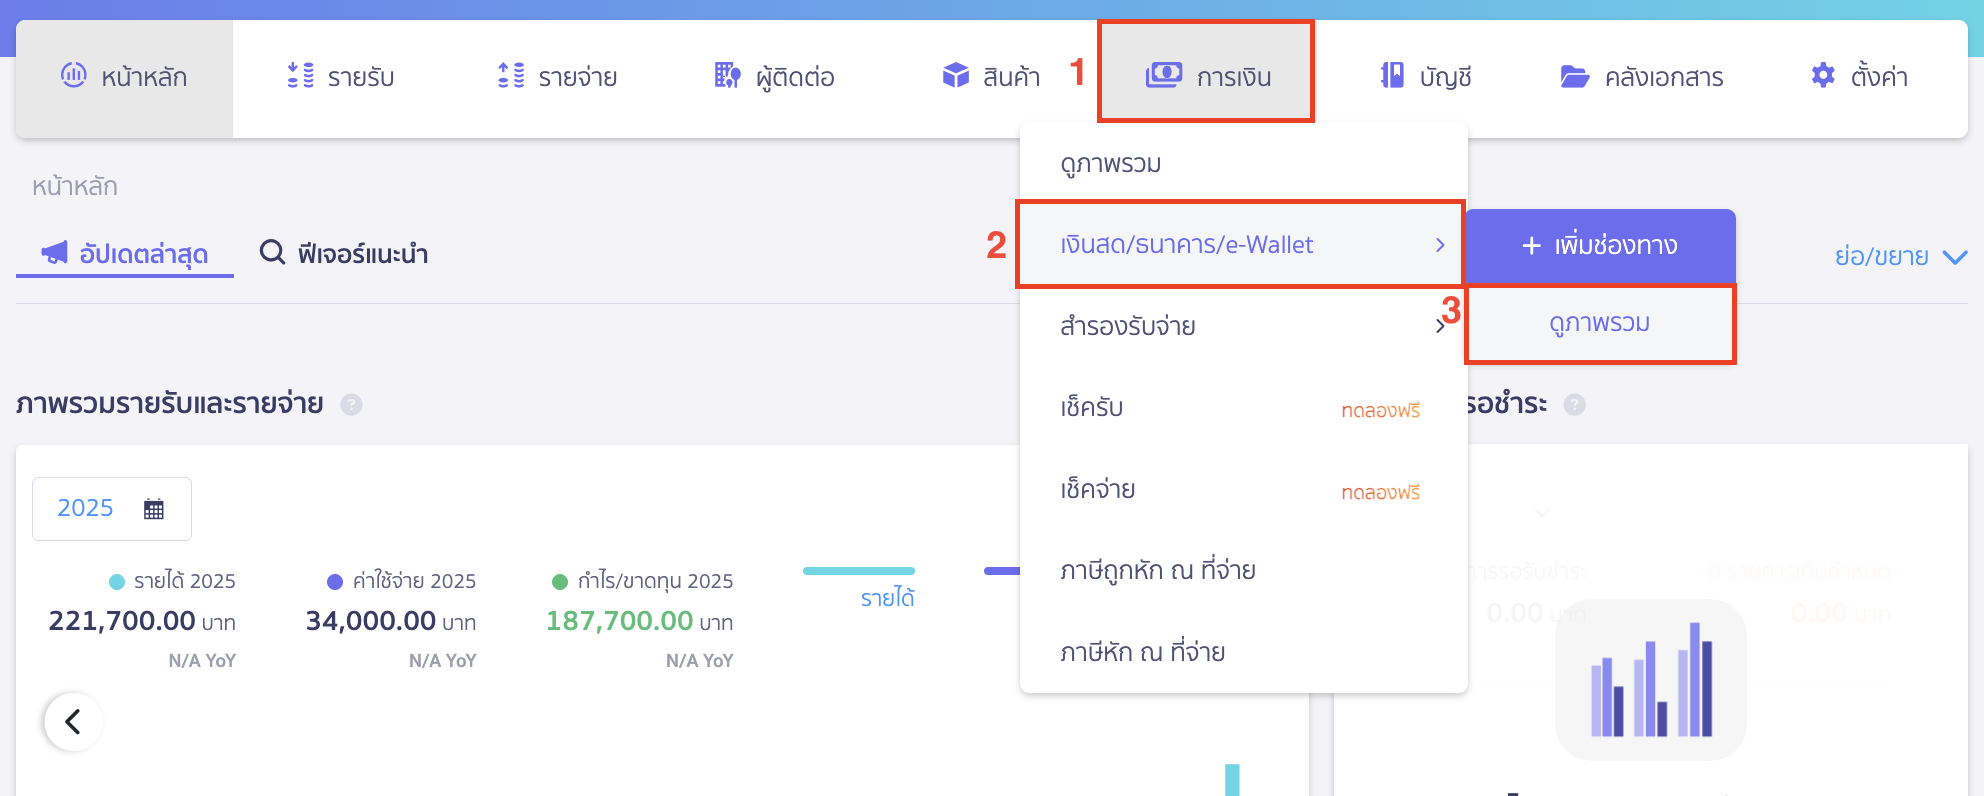Open the ผู้ติดต่อ menu
The image size is (1984, 796).
775,77
